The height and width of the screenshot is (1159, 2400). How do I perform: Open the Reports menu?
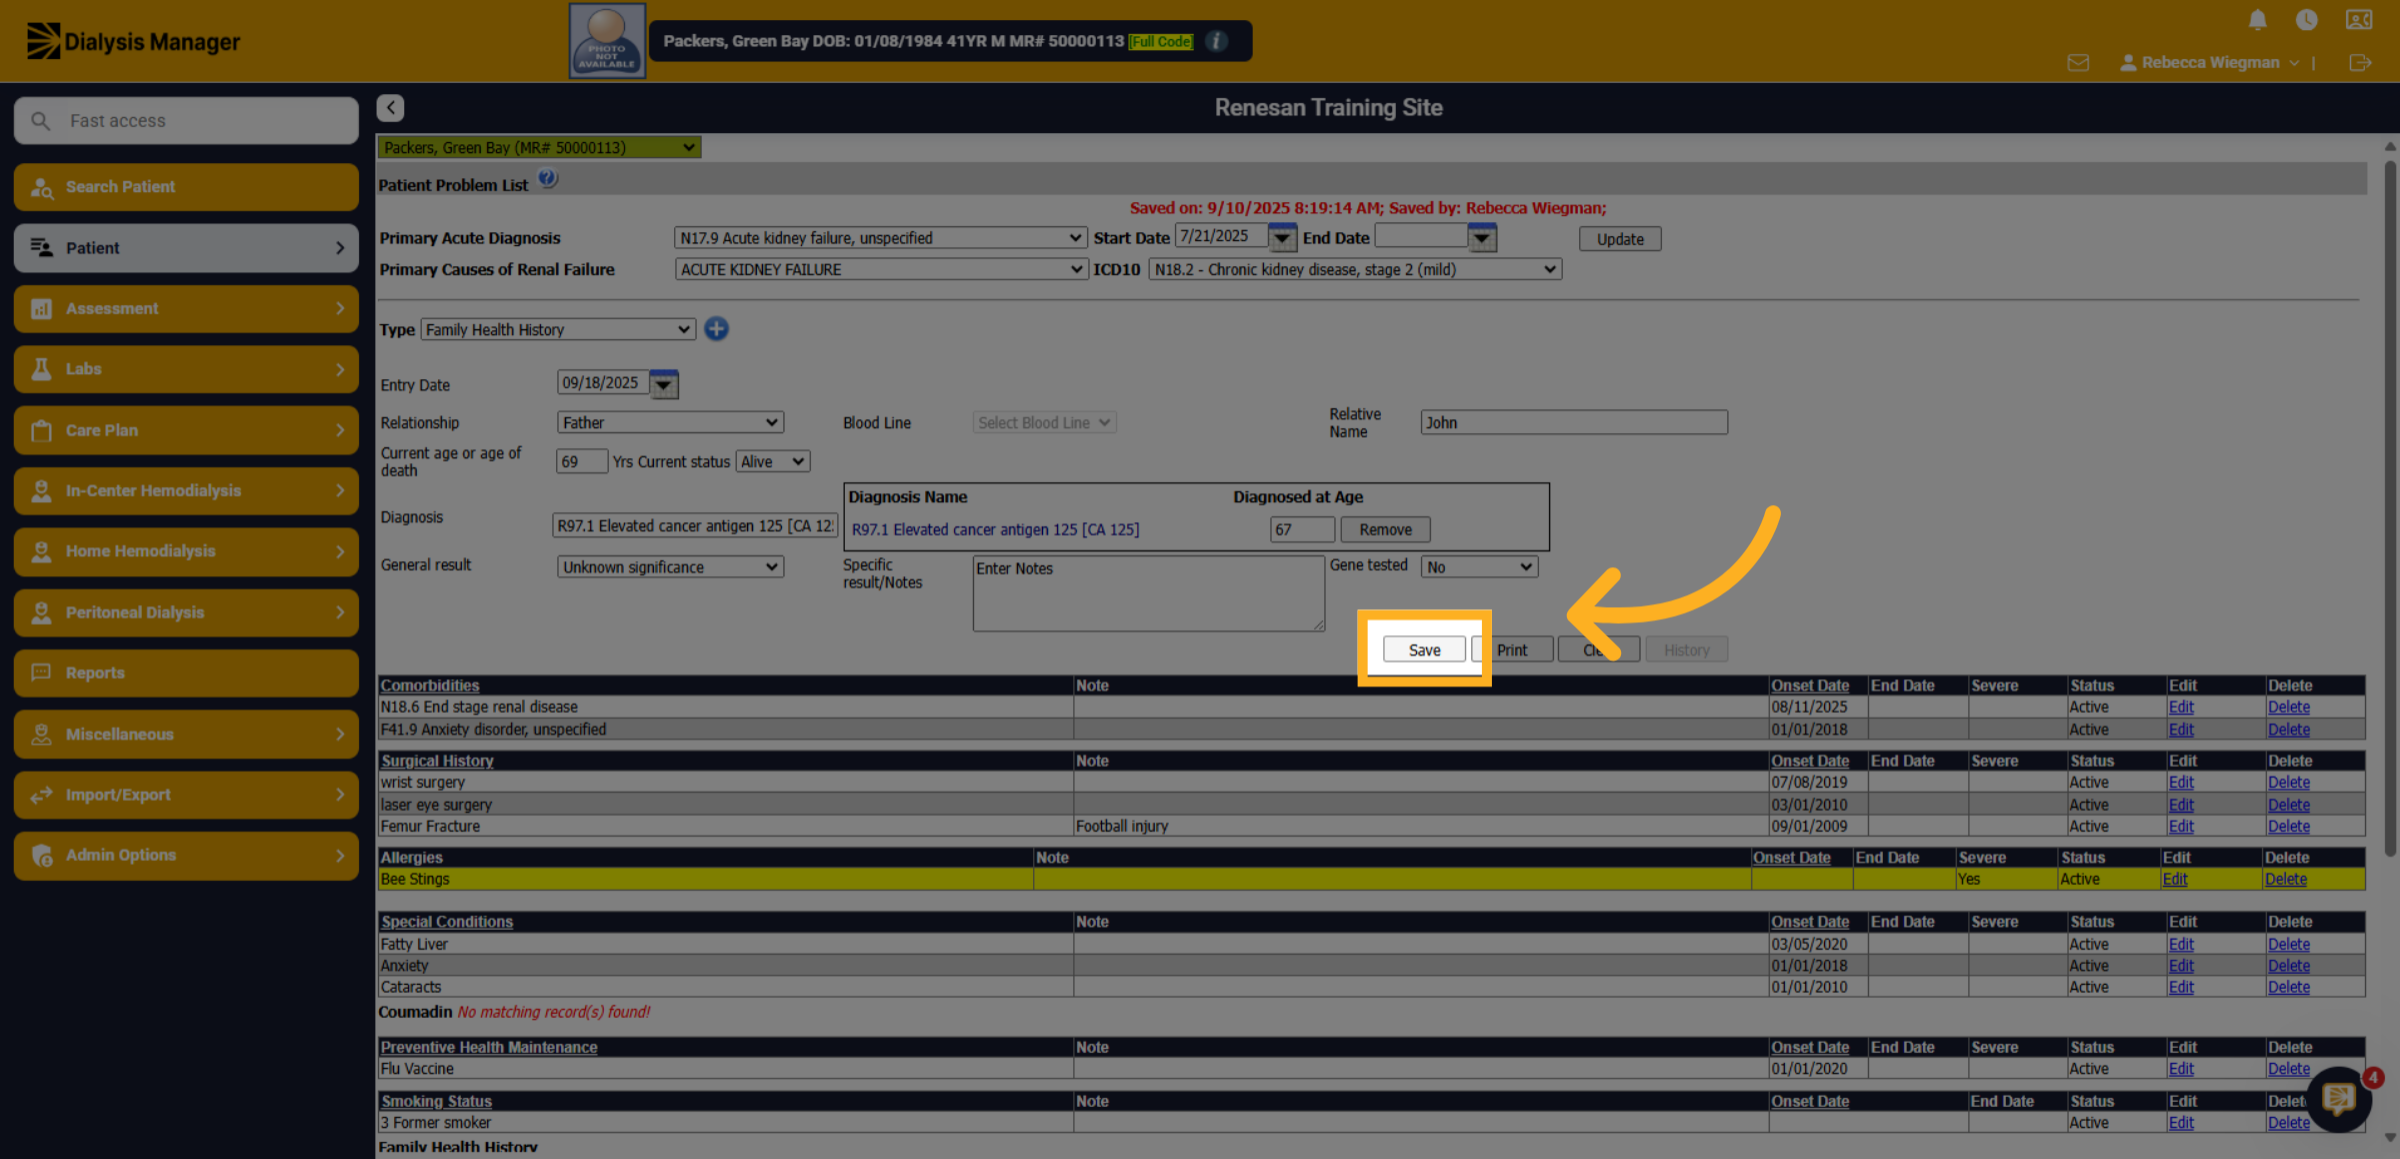pos(186,673)
